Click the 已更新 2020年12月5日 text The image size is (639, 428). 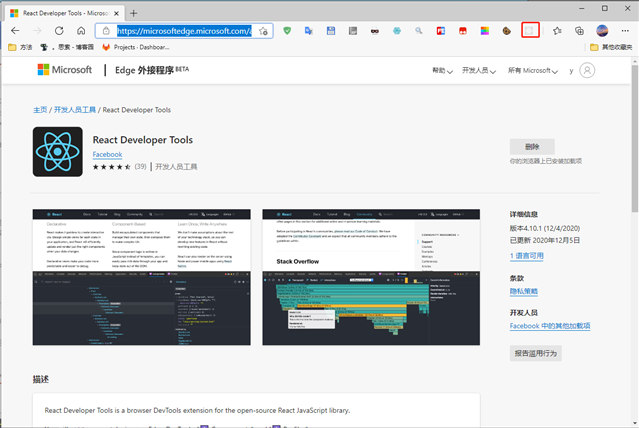(x=545, y=240)
